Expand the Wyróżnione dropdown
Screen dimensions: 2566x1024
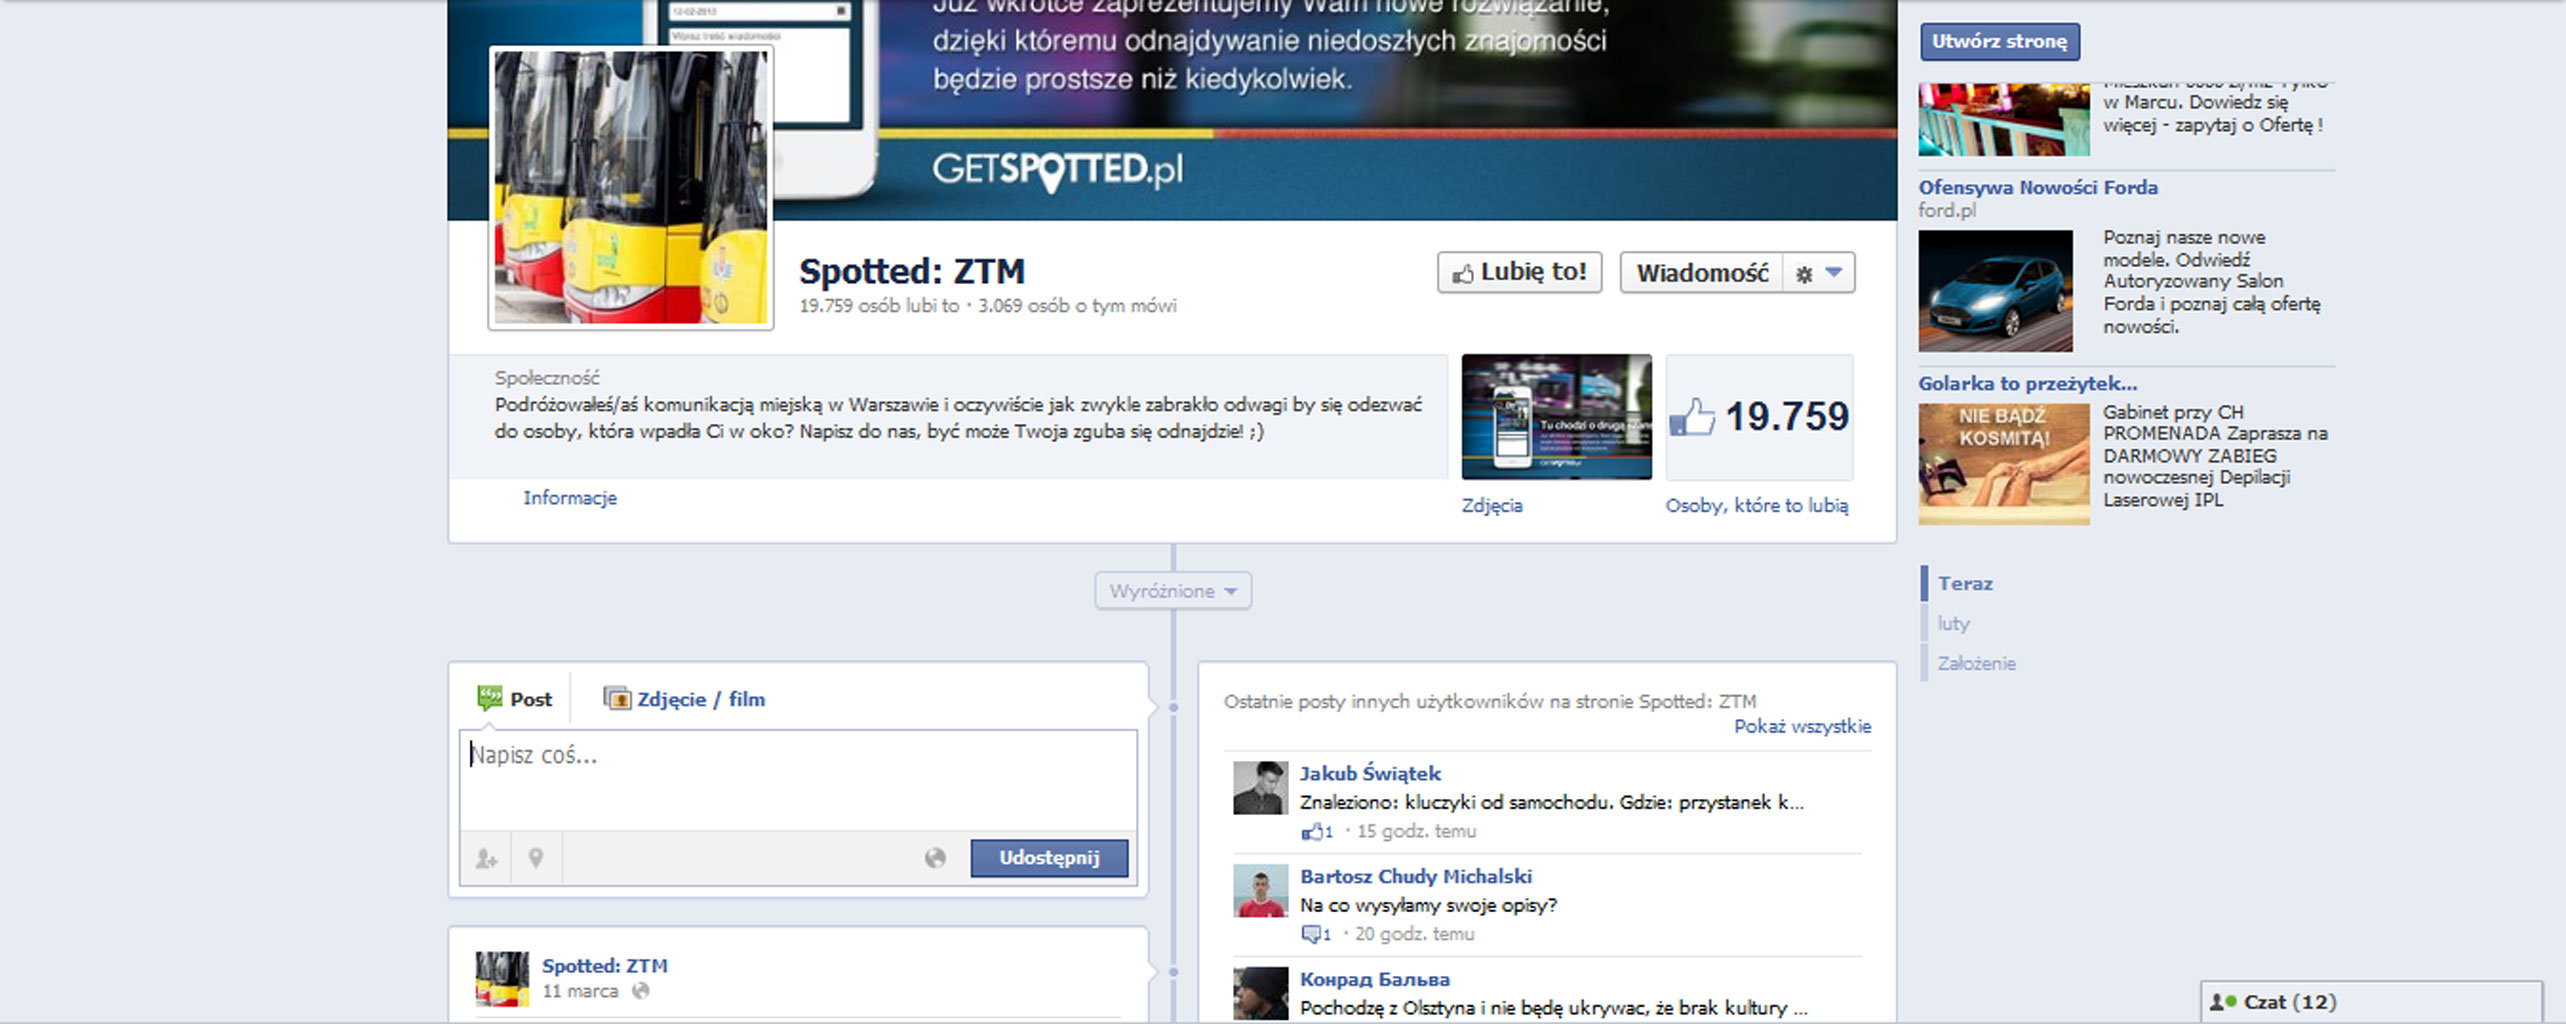[x=1173, y=591]
